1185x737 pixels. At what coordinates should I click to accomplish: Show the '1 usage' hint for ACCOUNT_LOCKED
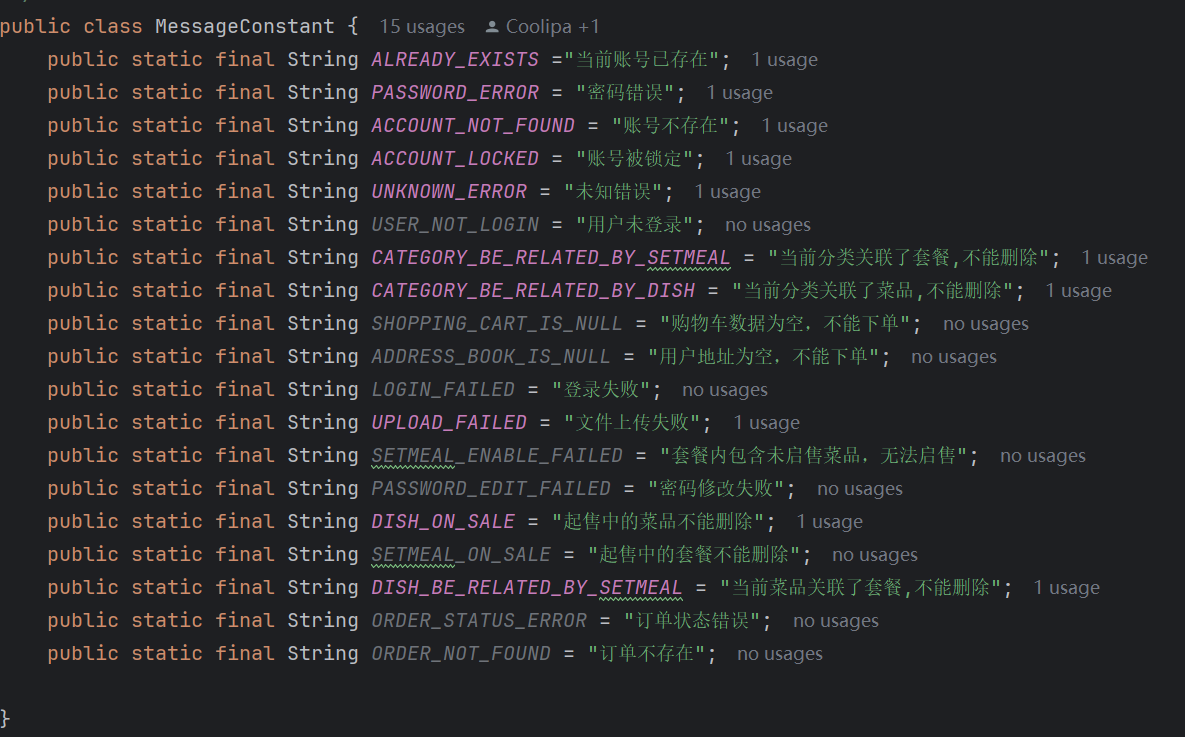[x=759, y=159]
